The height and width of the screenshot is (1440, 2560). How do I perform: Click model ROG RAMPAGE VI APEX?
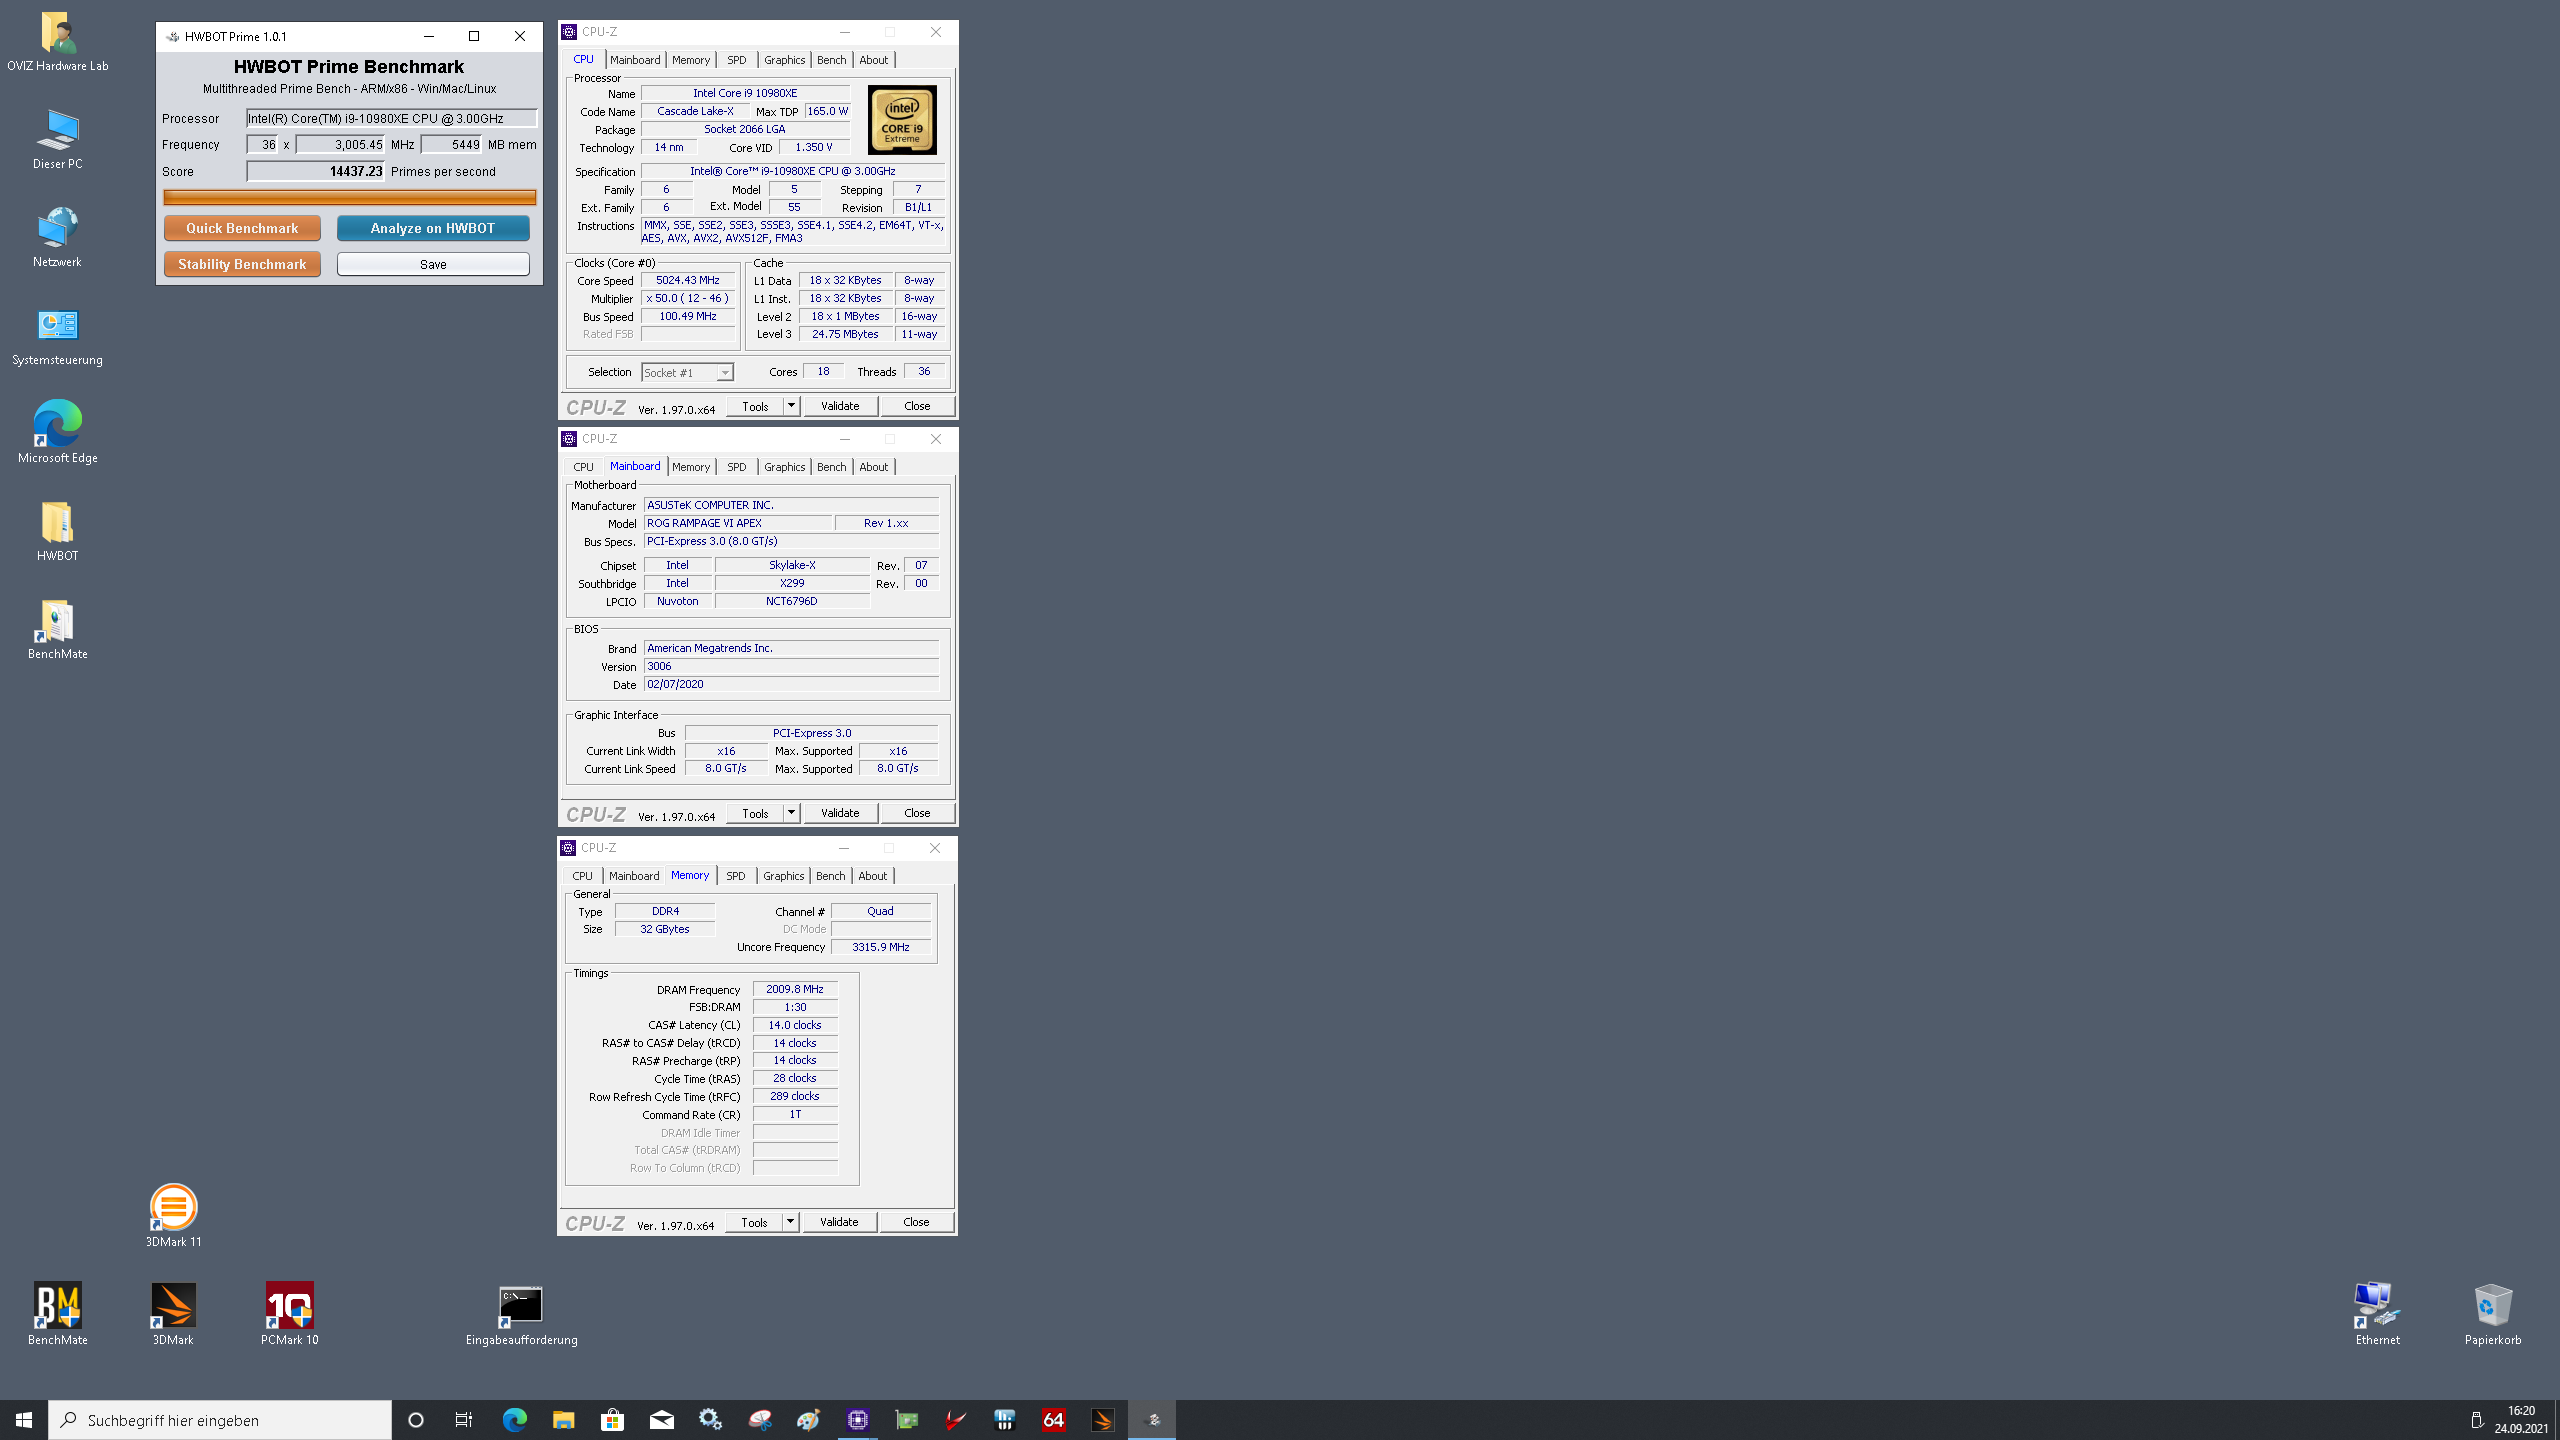coord(738,524)
